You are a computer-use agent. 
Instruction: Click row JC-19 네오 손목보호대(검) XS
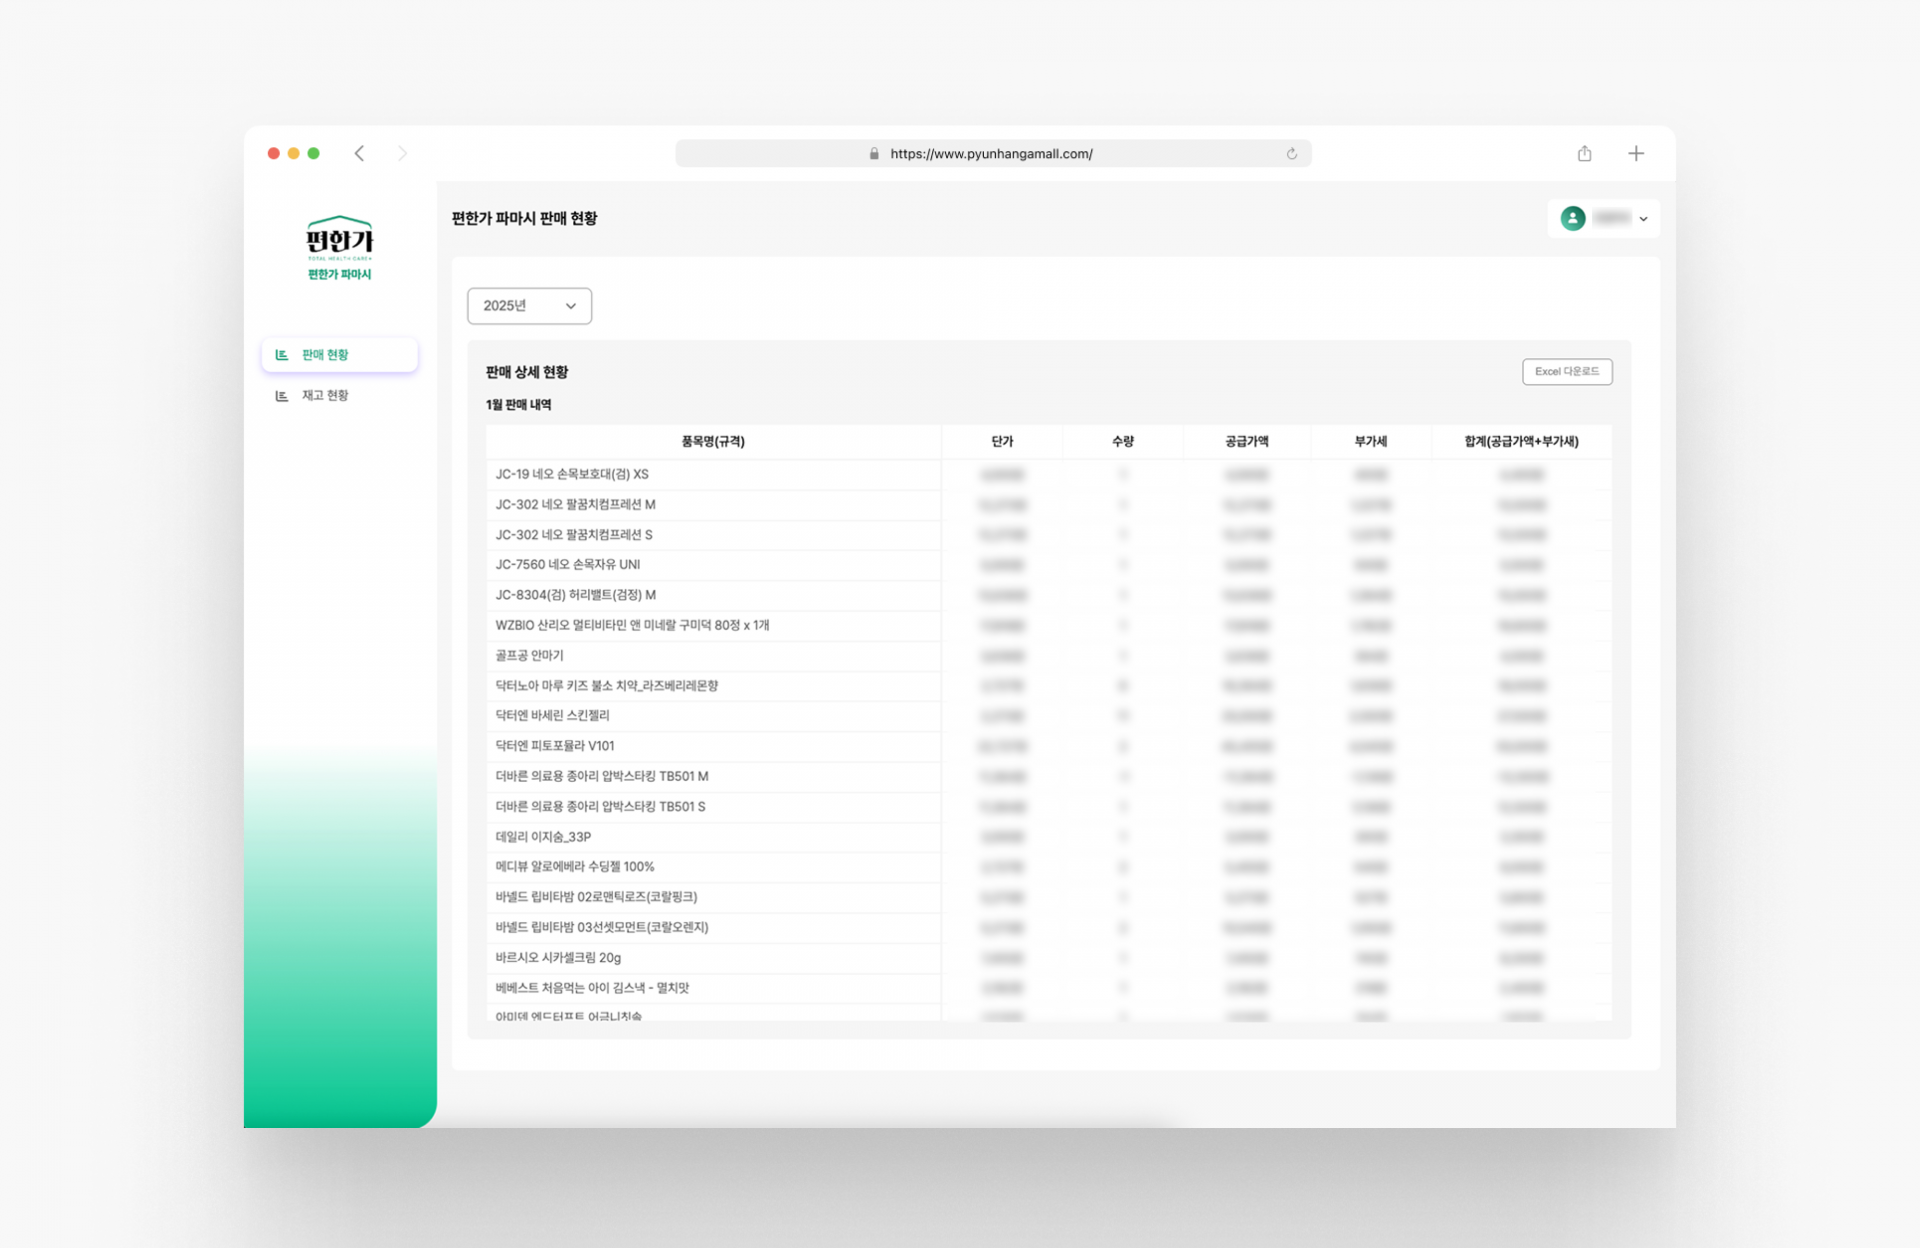coord(1048,474)
